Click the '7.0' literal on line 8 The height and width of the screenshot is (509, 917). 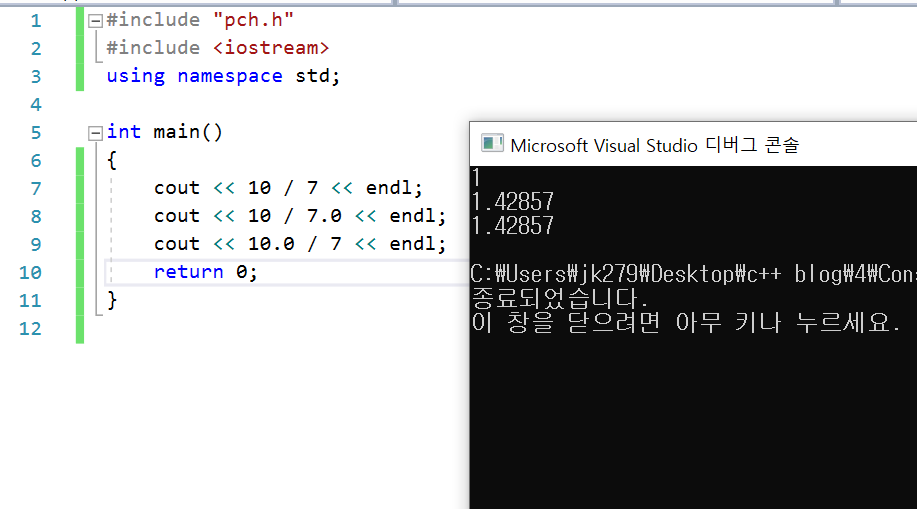[x=324, y=216]
